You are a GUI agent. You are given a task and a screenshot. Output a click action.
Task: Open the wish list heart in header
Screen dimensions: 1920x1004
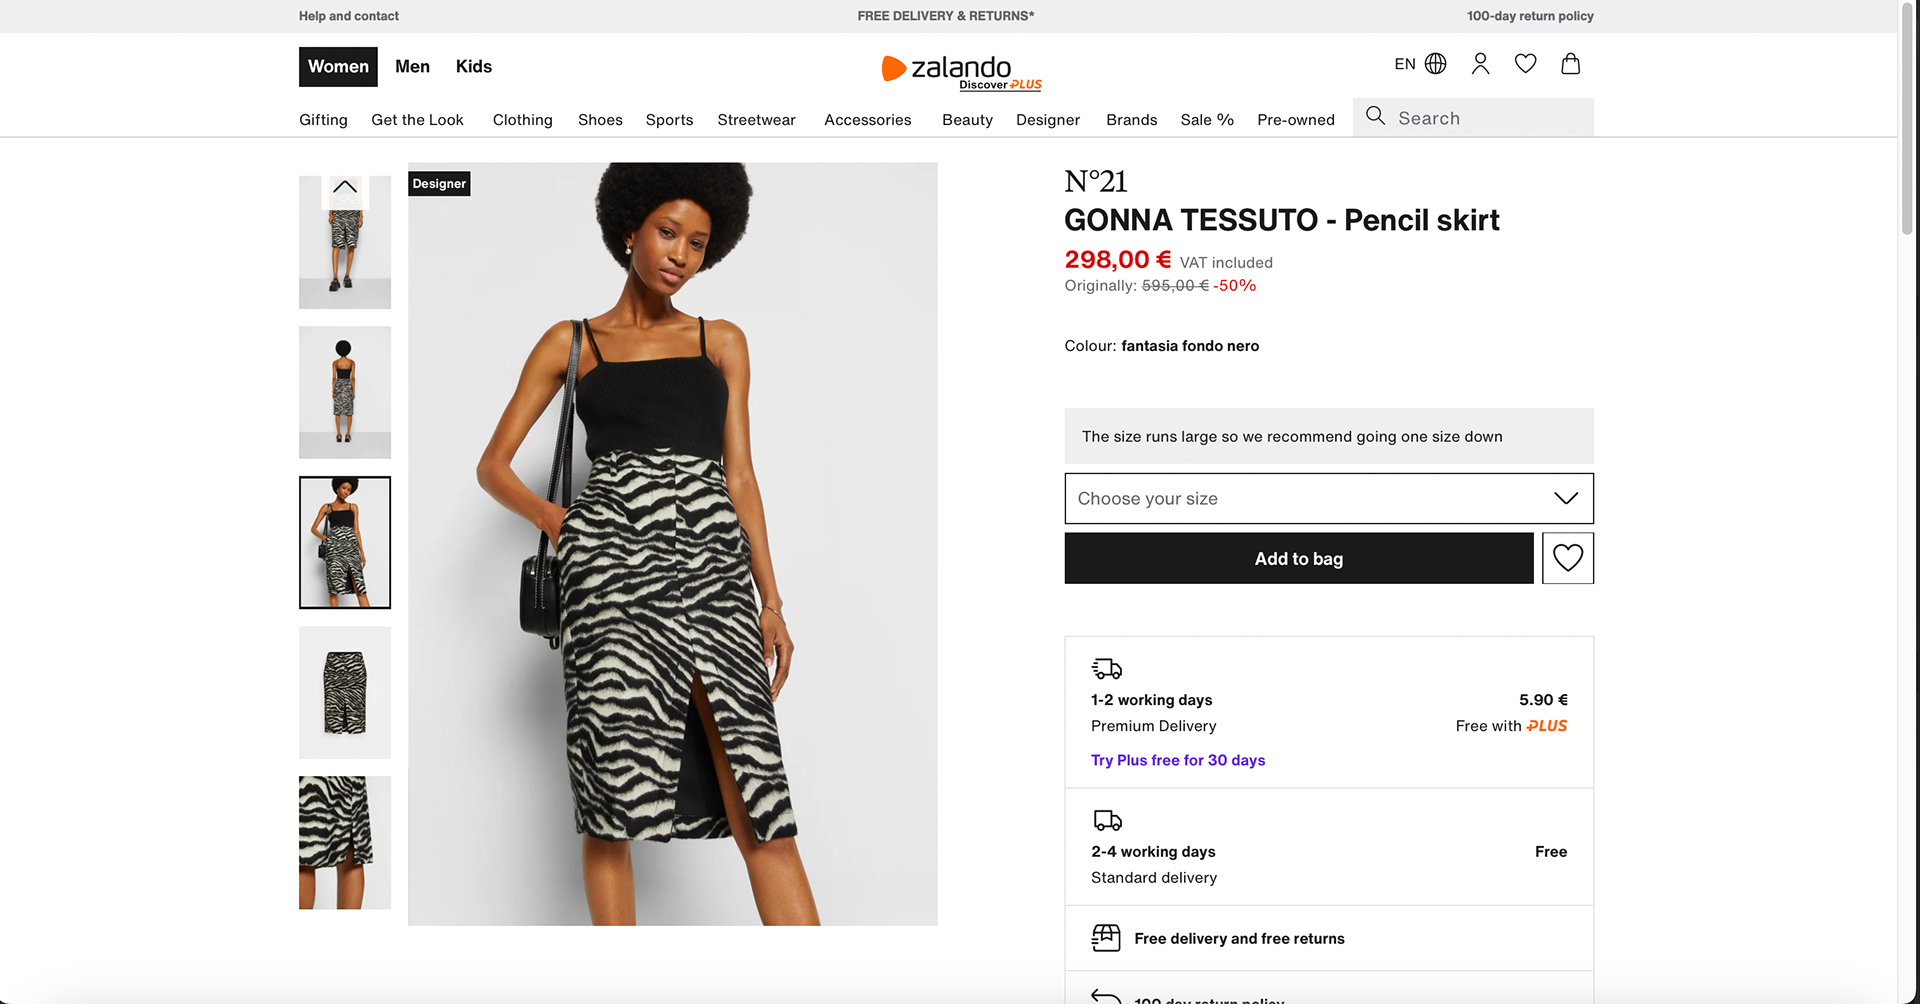(1525, 64)
